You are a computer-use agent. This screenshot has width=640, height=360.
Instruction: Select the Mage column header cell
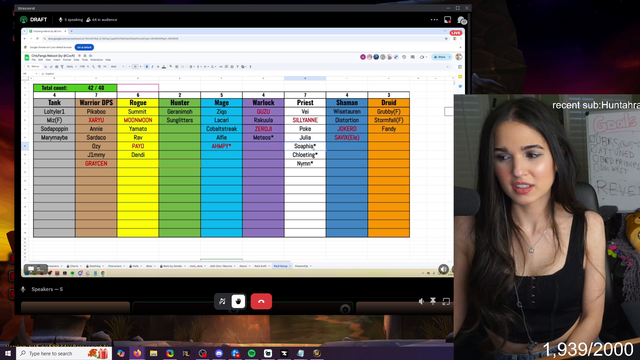click(222, 103)
